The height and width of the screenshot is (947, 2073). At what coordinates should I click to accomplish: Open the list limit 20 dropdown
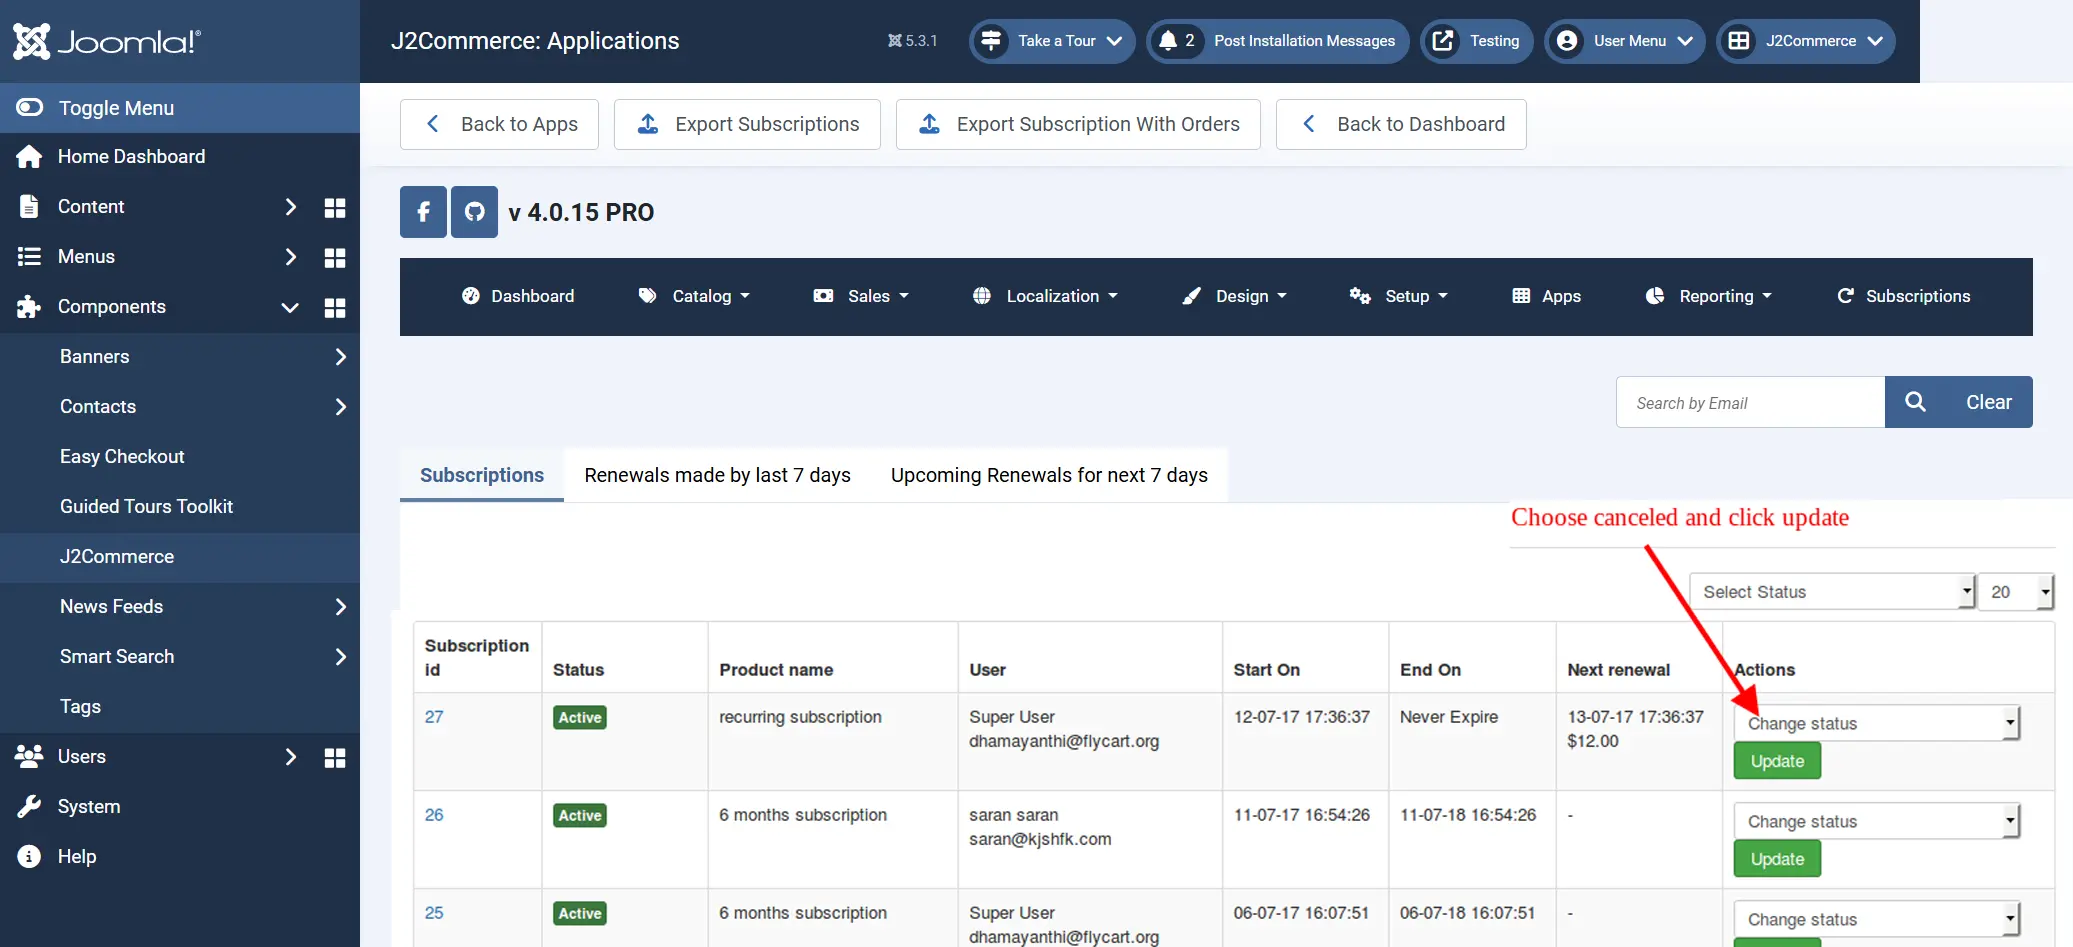[x=2016, y=591]
